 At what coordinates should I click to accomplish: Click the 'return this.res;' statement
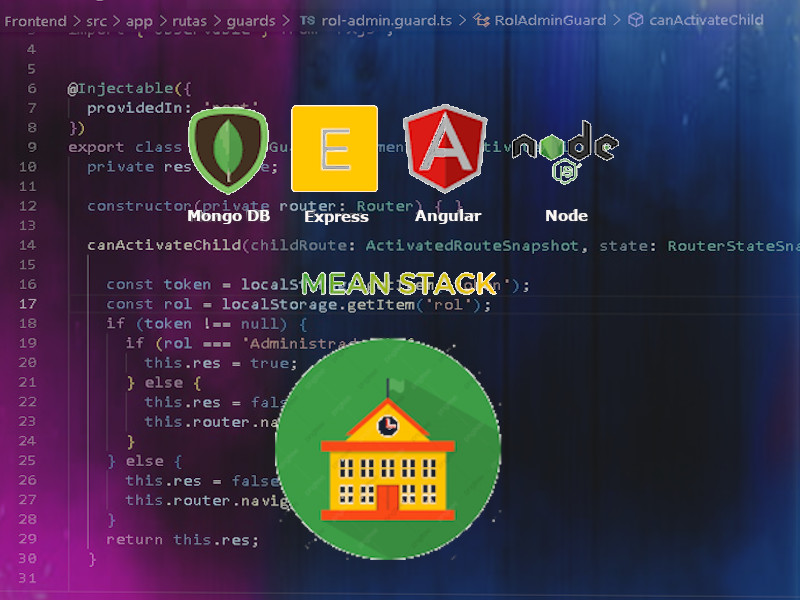pyautogui.click(x=183, y=540)
